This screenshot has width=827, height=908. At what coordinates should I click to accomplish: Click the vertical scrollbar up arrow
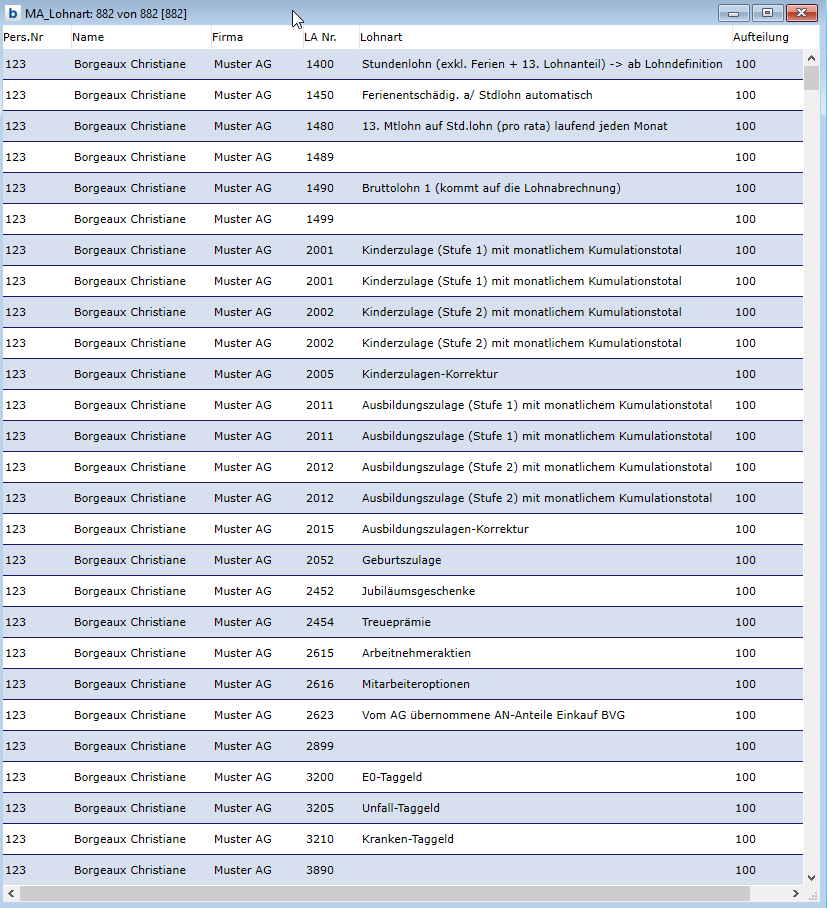pos(811,58)
